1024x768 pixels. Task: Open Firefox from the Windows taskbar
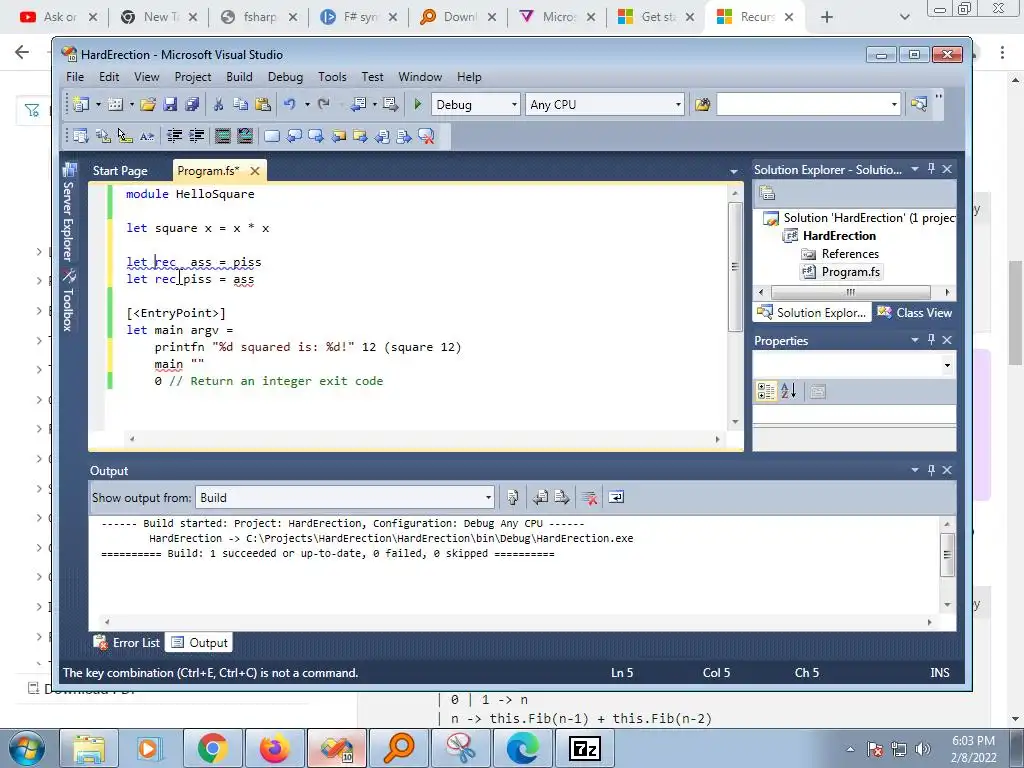[274, 748]
